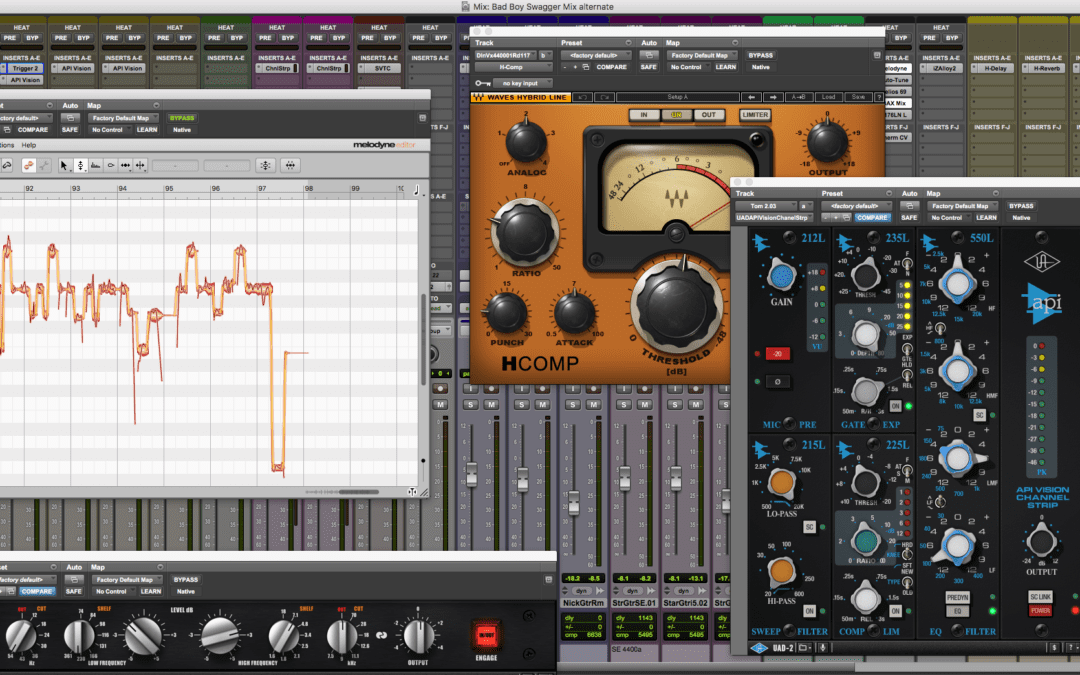Click the H-Comp THRESHOLD knob
Image resolution: width=1080 pixels, height=675 pixels.
pos(676,305)
